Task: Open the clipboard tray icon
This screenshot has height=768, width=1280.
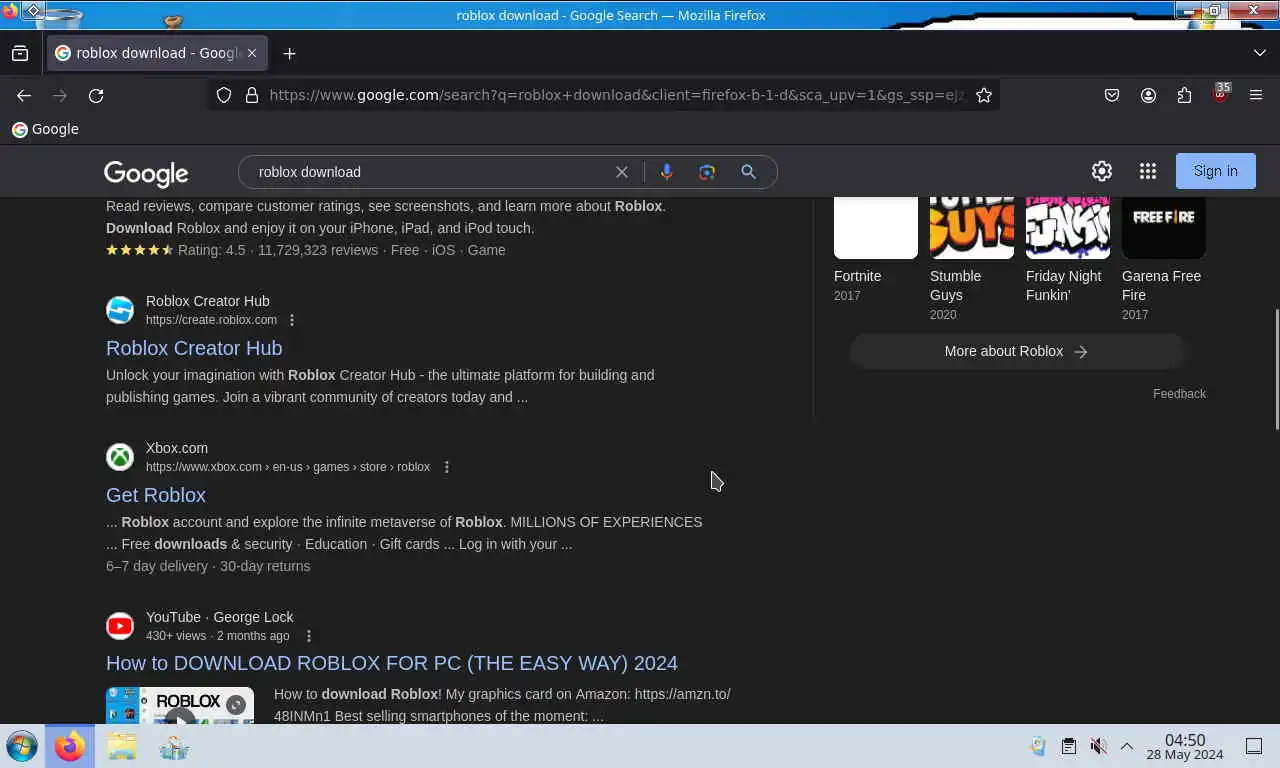Action: 1068,746
